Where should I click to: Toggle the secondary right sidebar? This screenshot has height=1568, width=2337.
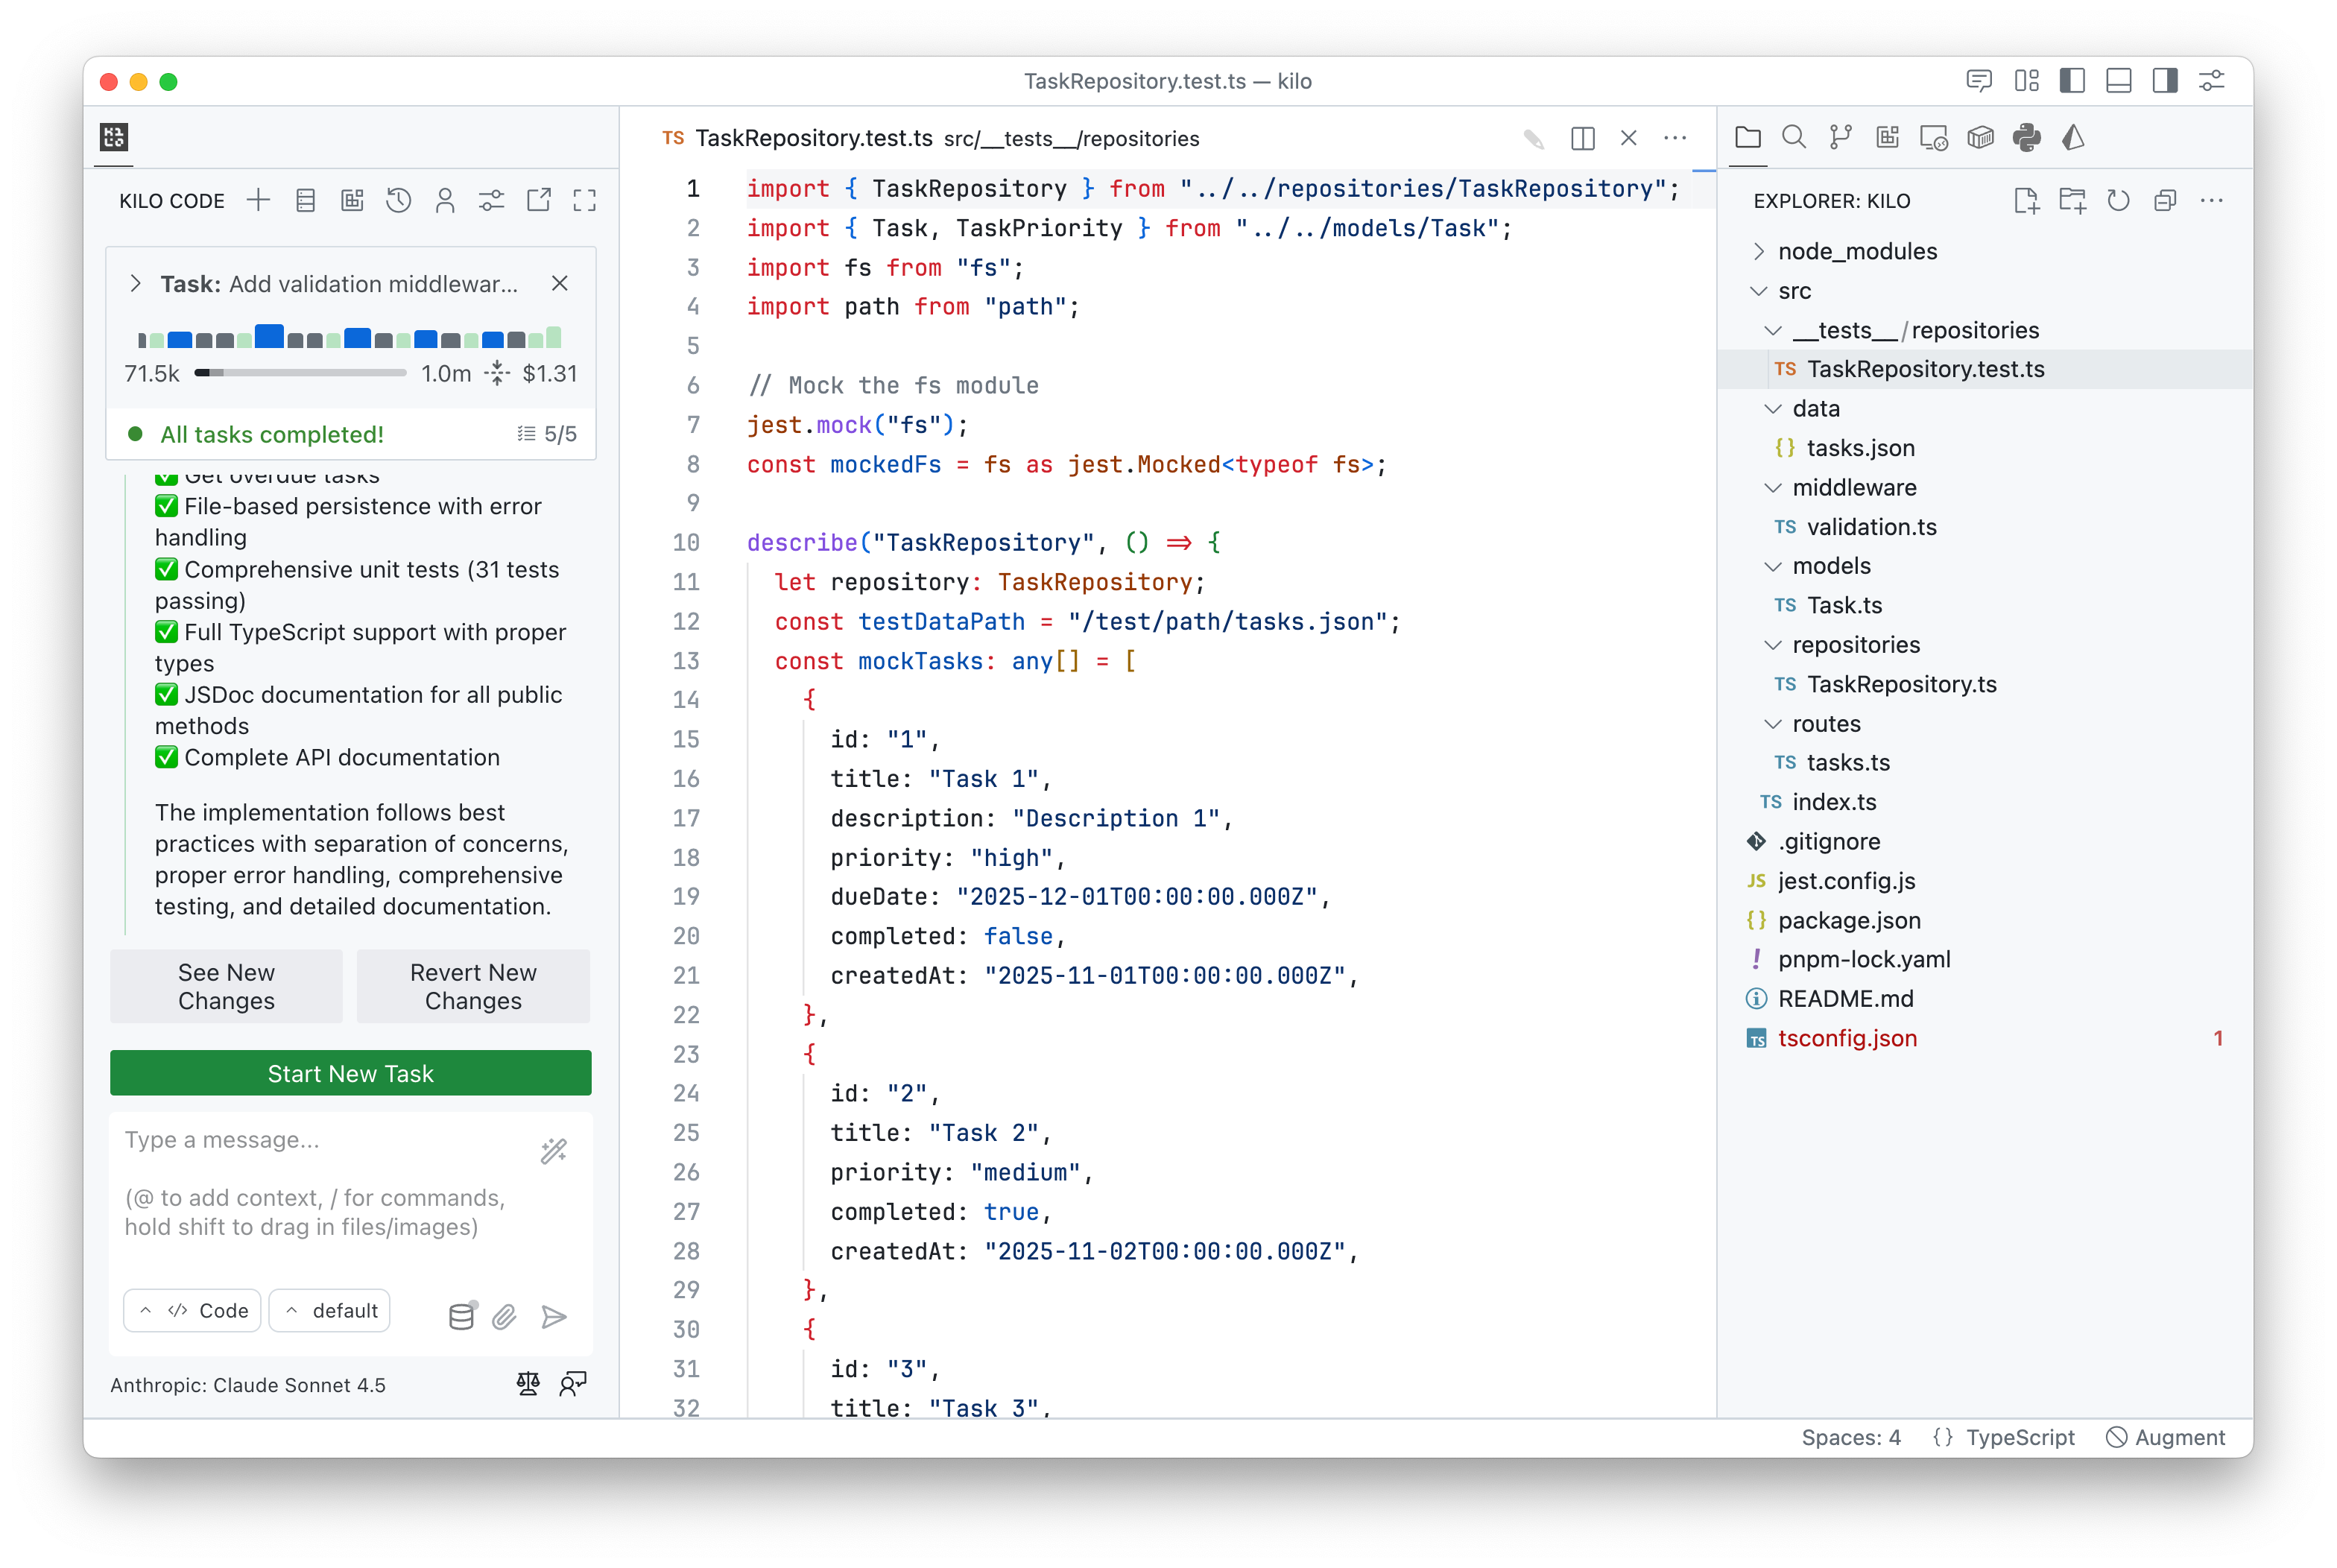tap(2165, 81)
